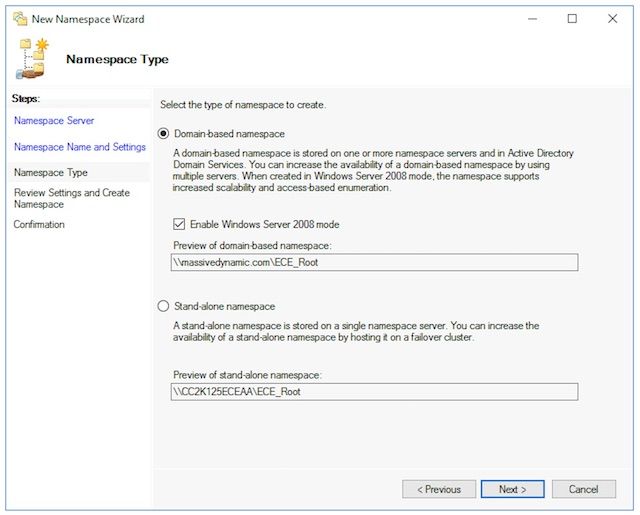This screenshot has width=640, height=515.
Task: Click the Next button
Action: [512, 489]
